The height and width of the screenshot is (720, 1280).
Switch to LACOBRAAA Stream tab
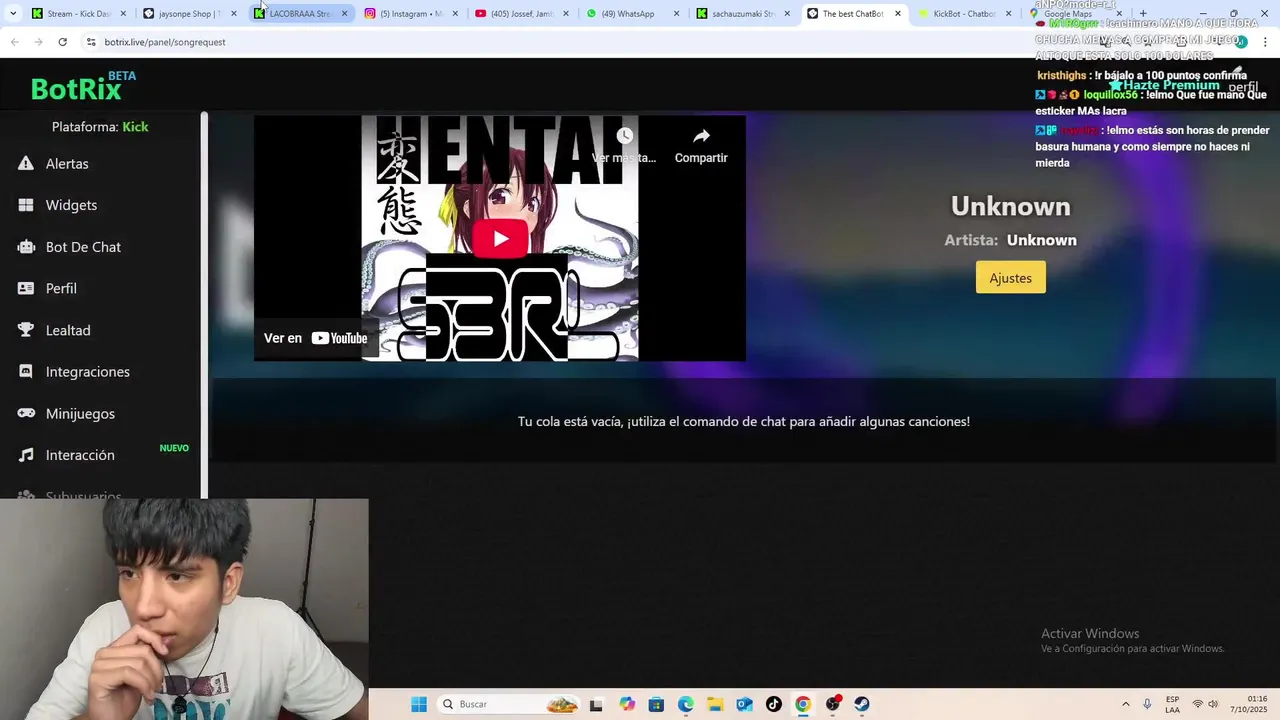click(x=299, y=14)
